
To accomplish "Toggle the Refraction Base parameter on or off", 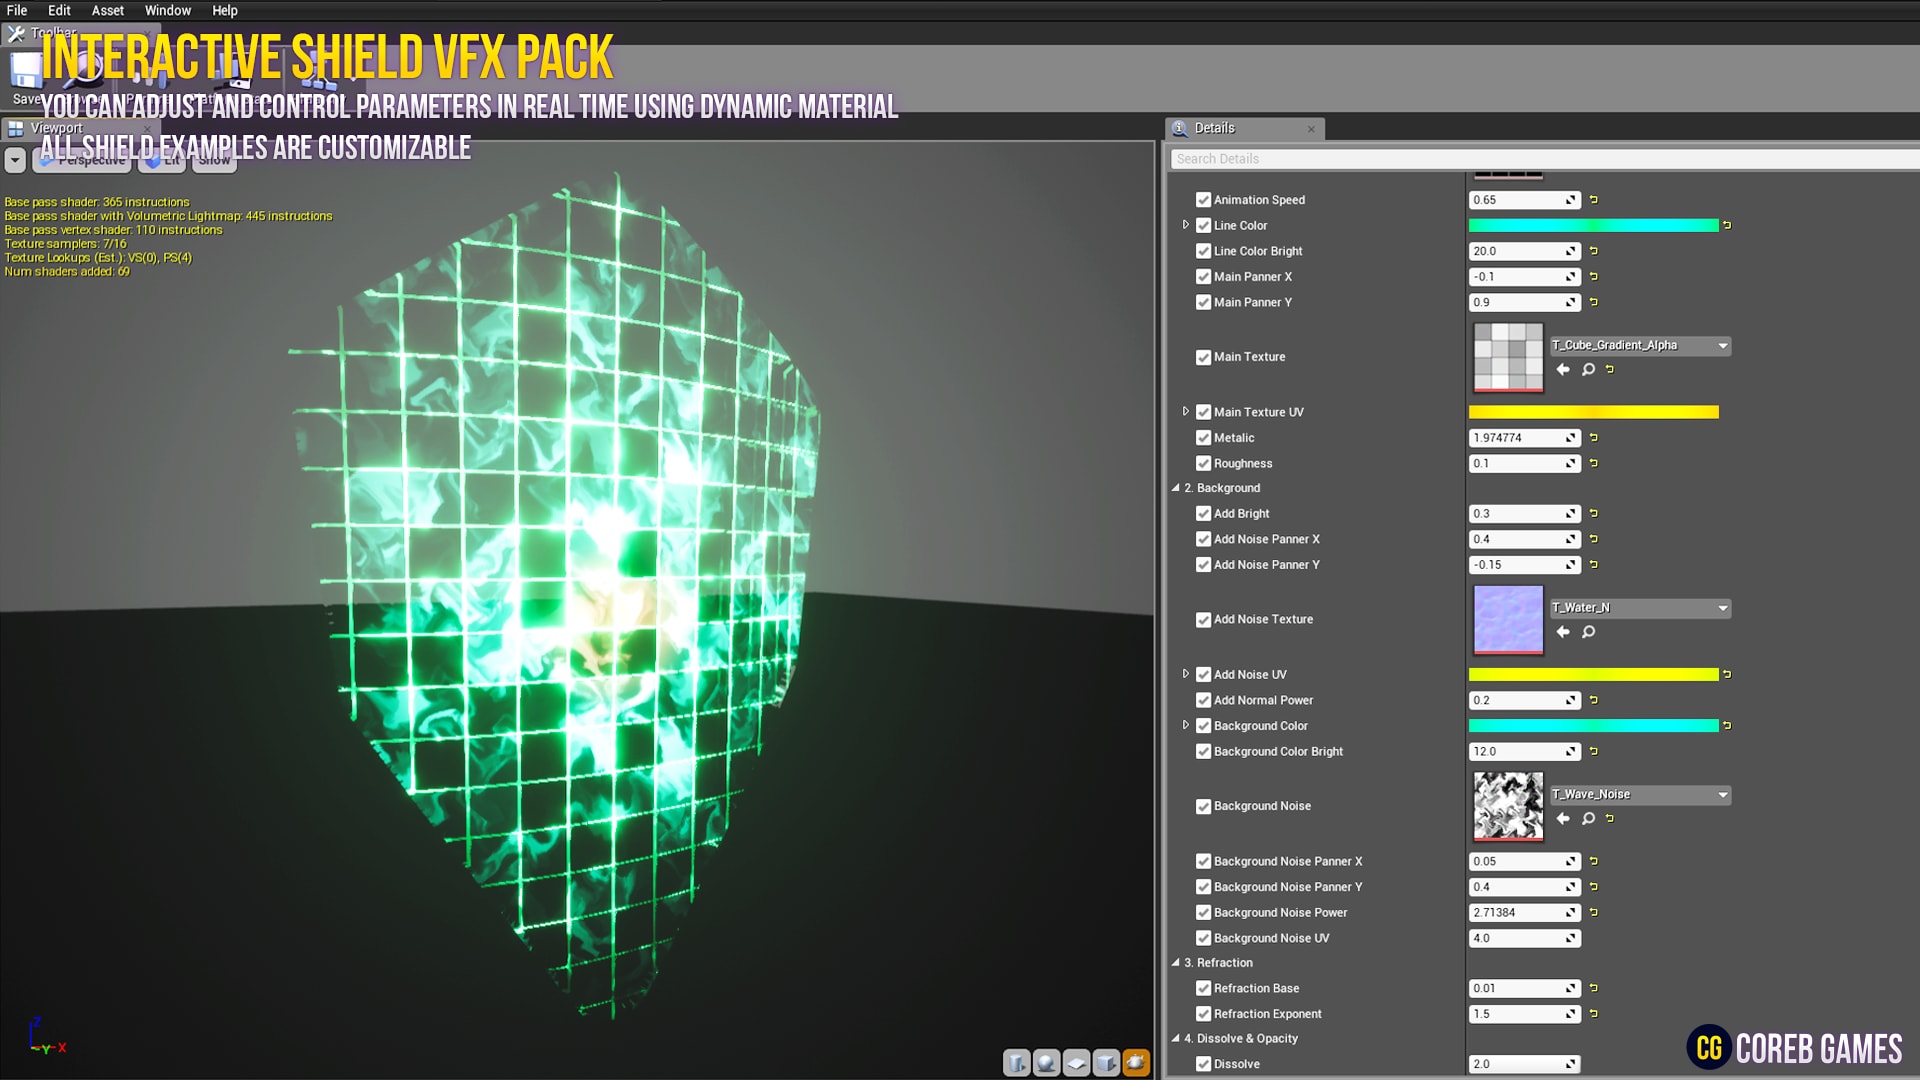I will 1204,988.
